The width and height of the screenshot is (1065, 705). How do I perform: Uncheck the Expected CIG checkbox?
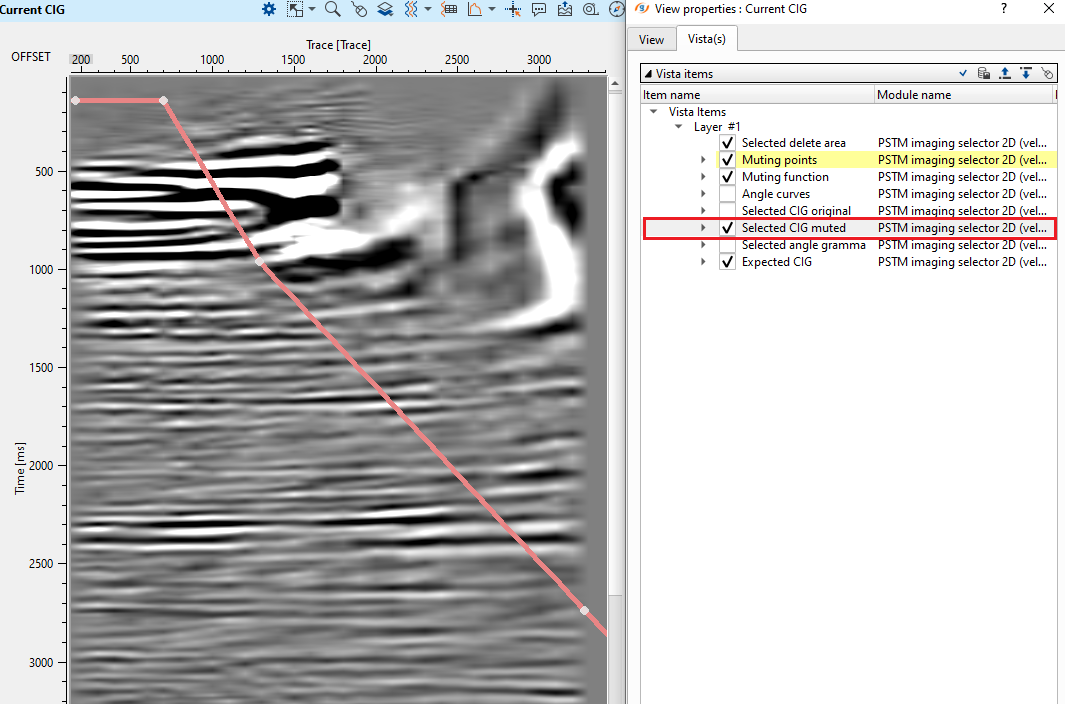coord(727,261)
